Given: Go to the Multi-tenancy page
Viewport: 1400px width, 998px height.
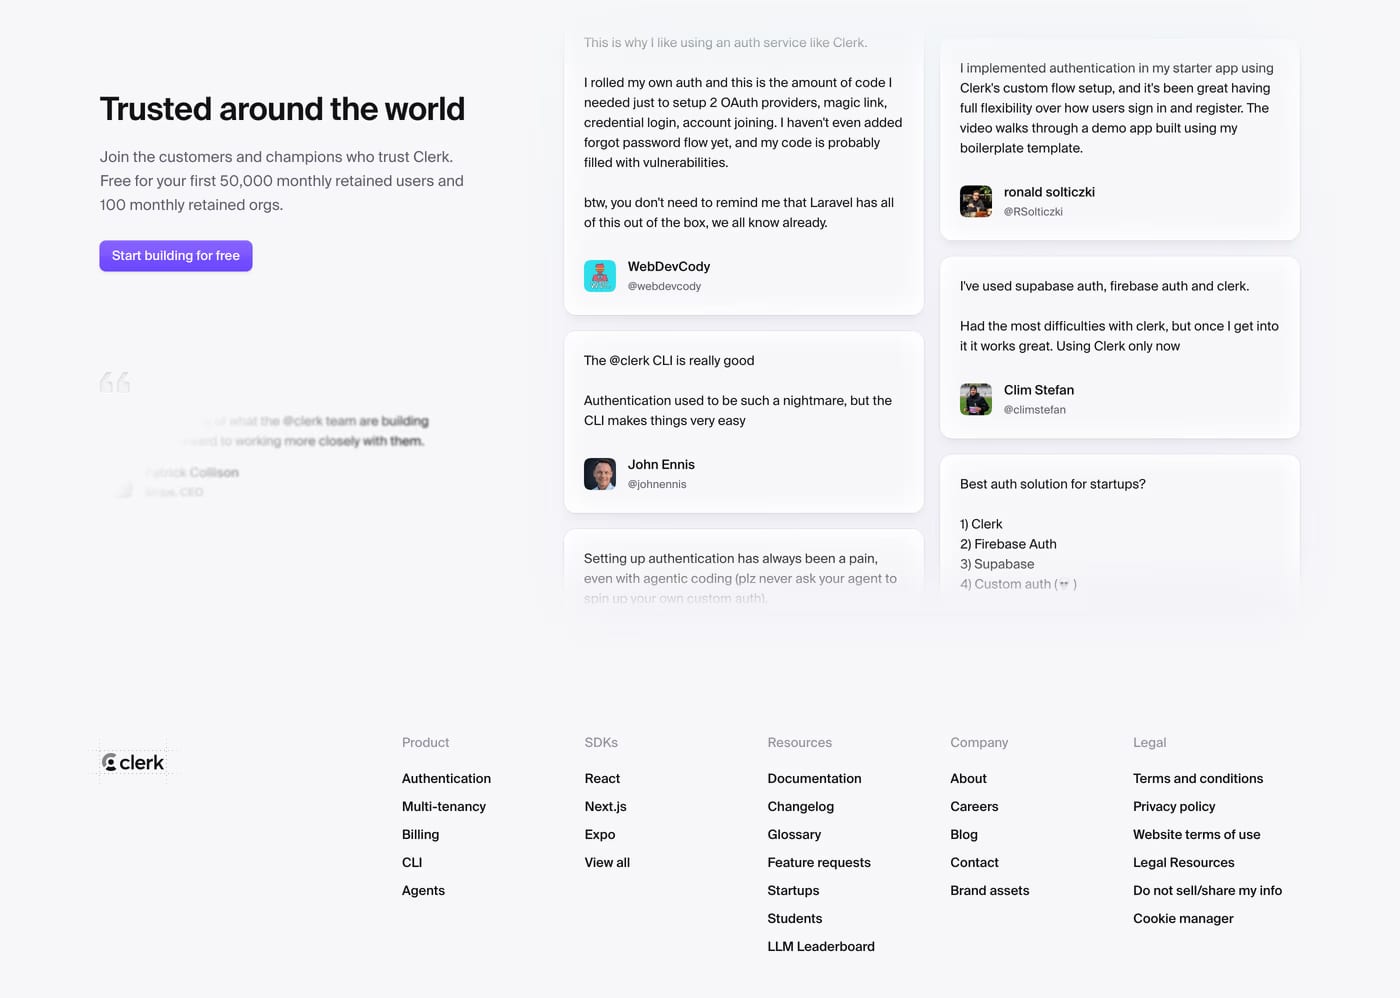Looking at the screenshot, I should tap(444, 806).
